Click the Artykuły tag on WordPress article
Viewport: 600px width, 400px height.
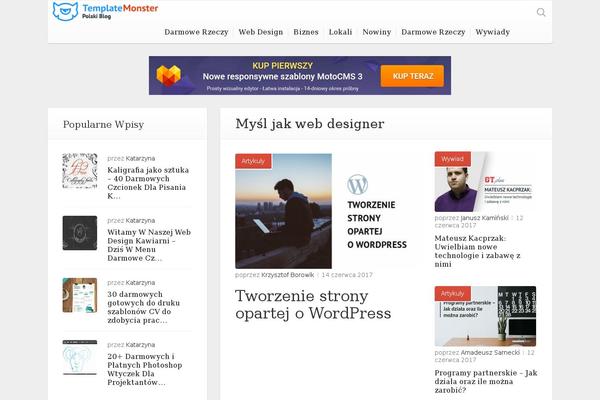pyautogui.click(x=253, y=161)
